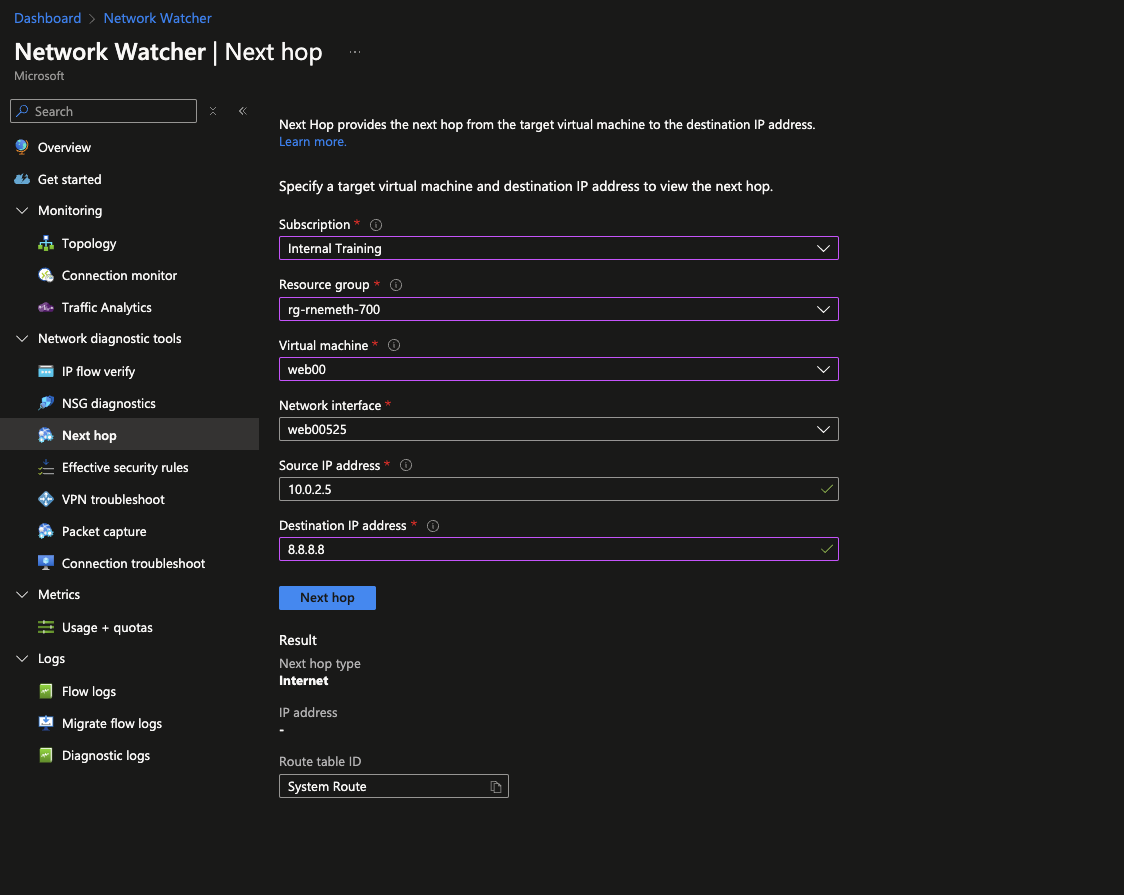Open the Virtual machine dropdown
The height and width of the screenshot is (895, 1124).
coord(558,369)
